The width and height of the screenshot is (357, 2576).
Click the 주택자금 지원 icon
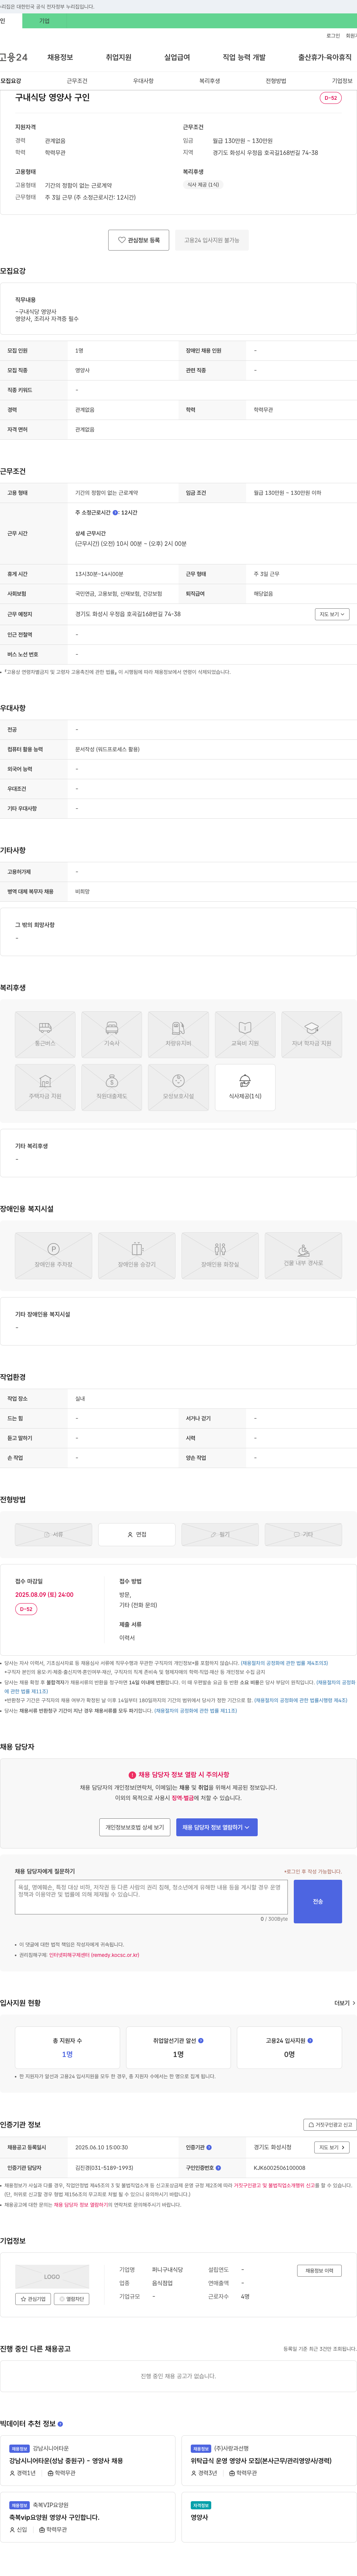pyautogui.click(x=45, y=1088)
